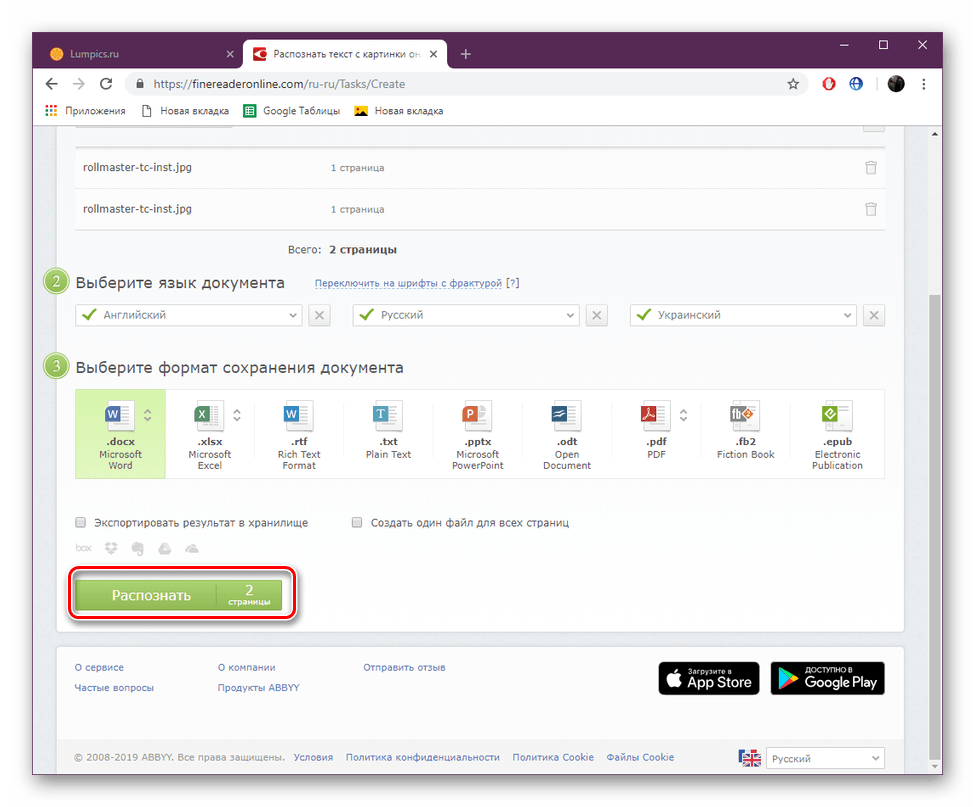Select the .xlsx Microsoft Excel format
Image resolution: width=975 pixels, height=807 pixels.
210,434
